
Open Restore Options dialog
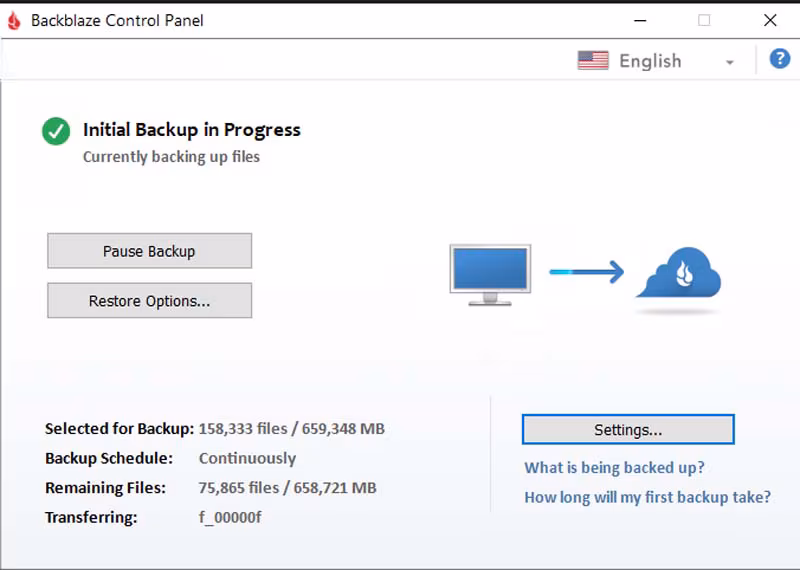coord(149,301)
